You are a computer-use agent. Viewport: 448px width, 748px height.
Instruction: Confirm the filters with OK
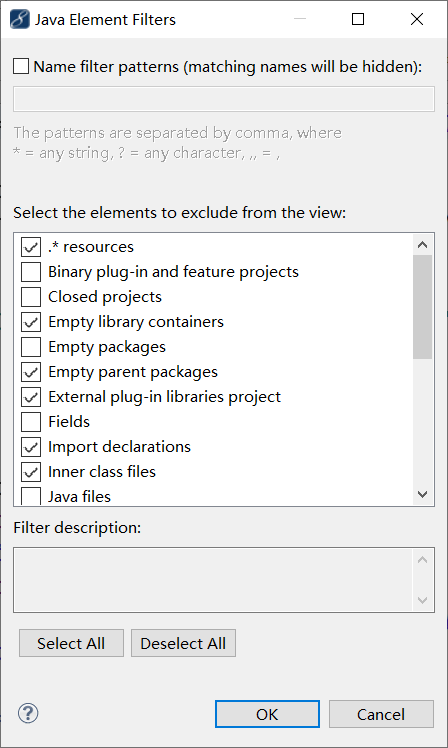point(267,714)
